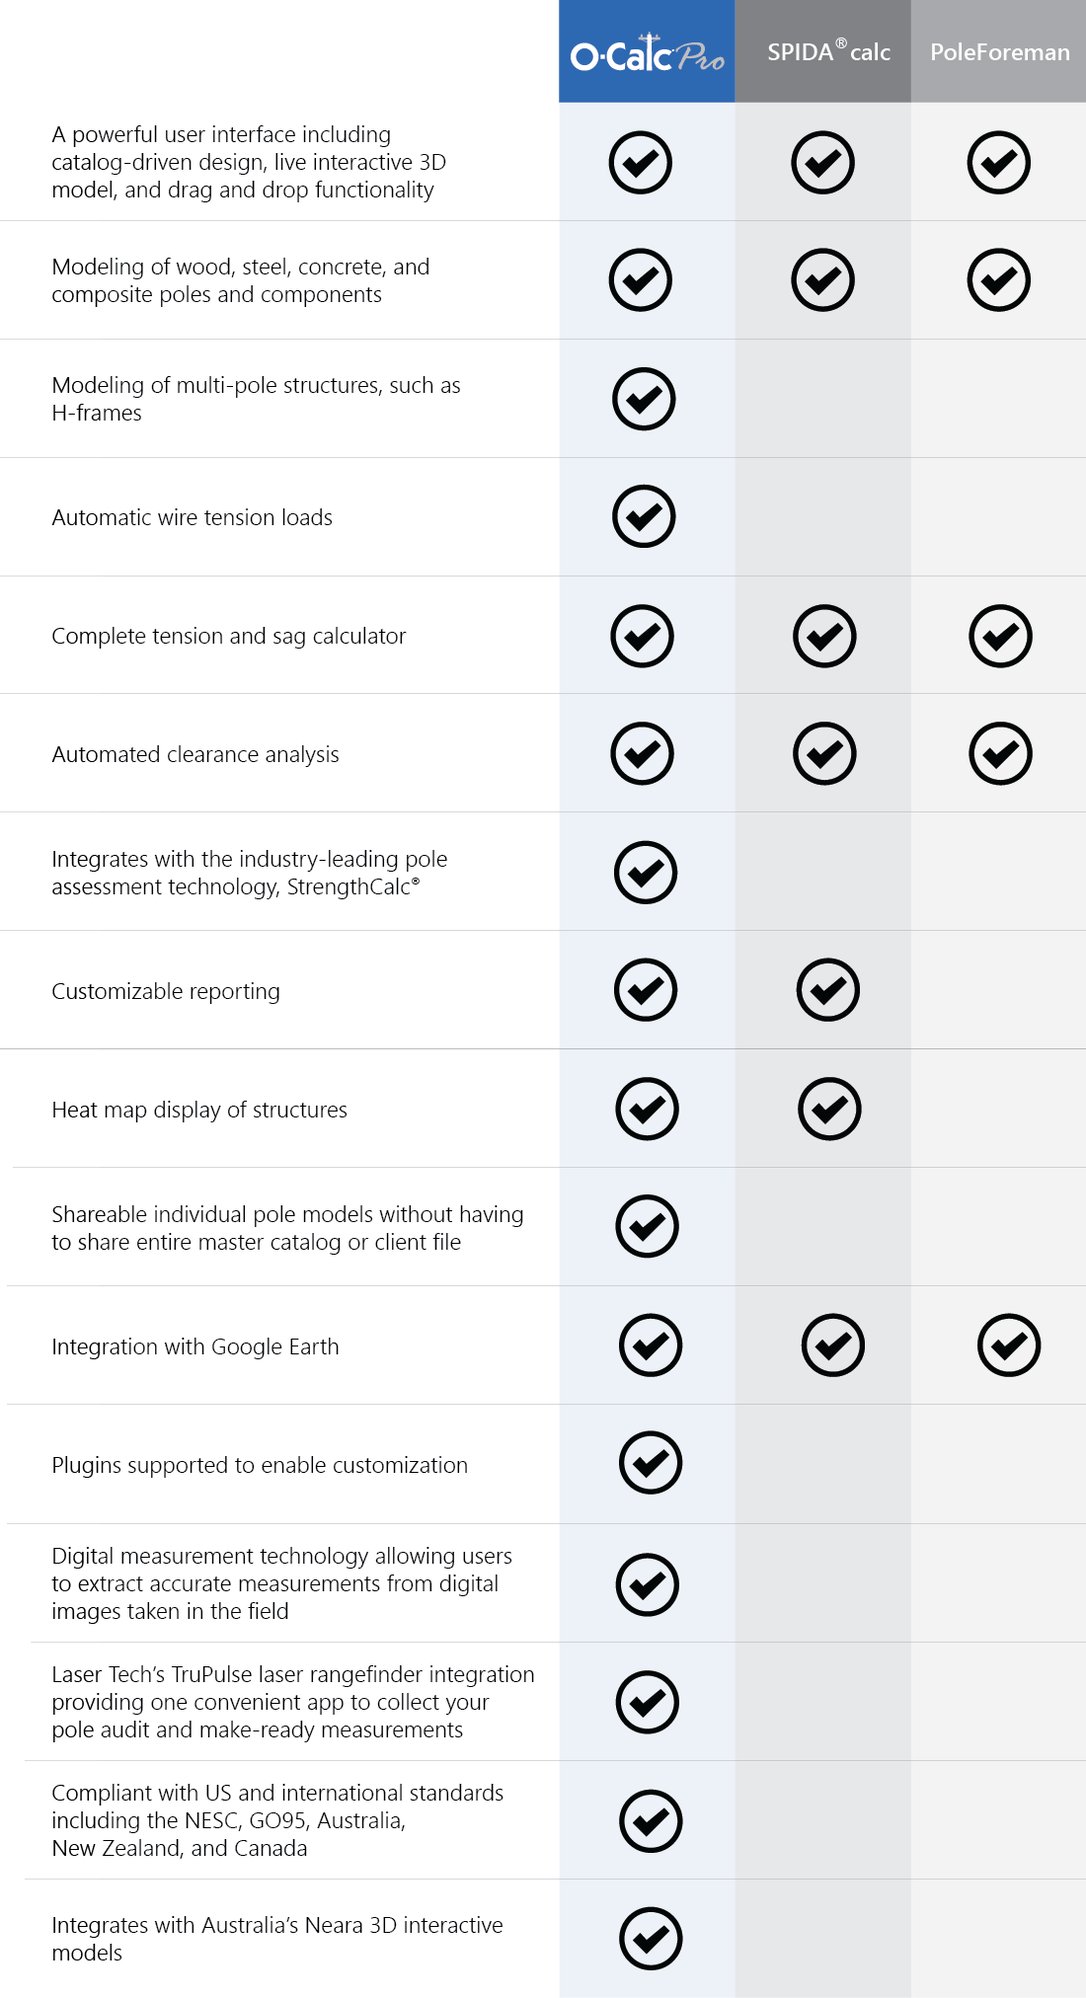
Task: Click SPIDA calc checkmark for customizable reporting
Action: [828, 990]
